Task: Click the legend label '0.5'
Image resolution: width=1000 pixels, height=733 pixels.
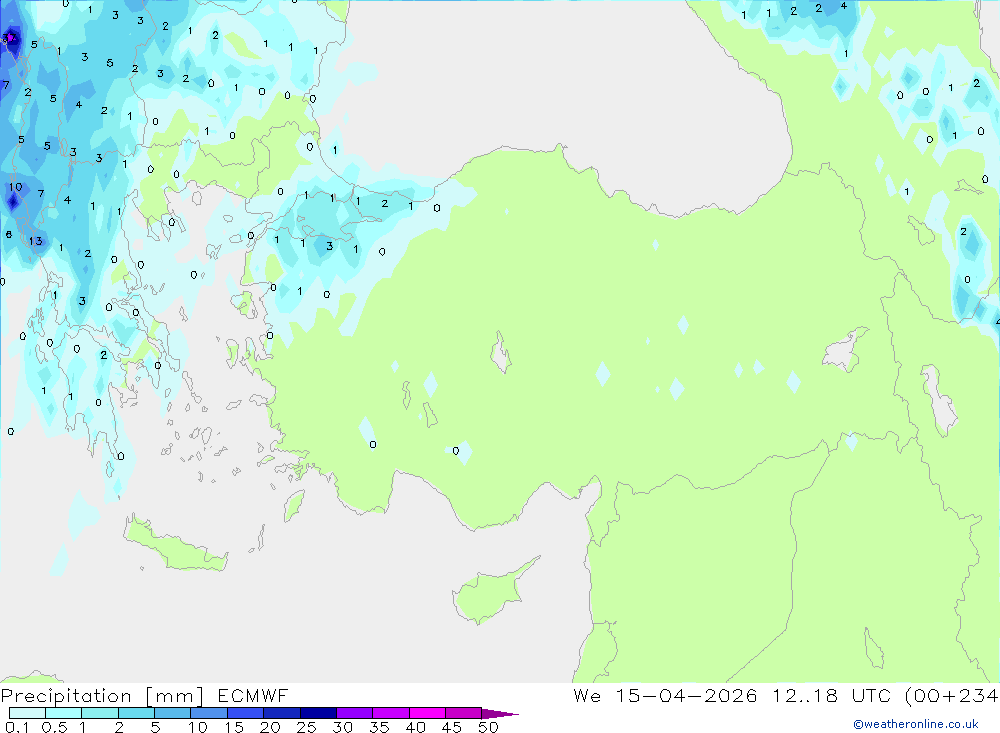Action: 54,727
